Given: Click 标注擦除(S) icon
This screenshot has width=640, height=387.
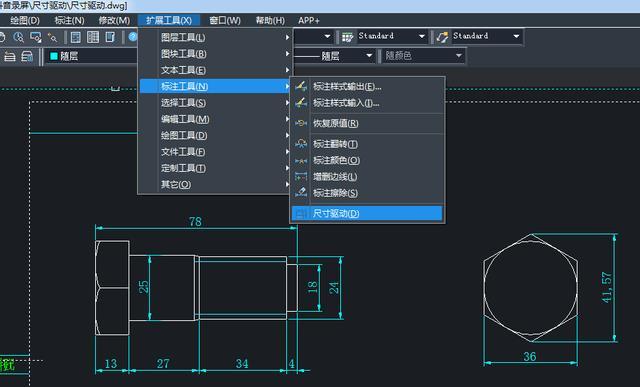Looking at the screenshot, I should 301,193.
